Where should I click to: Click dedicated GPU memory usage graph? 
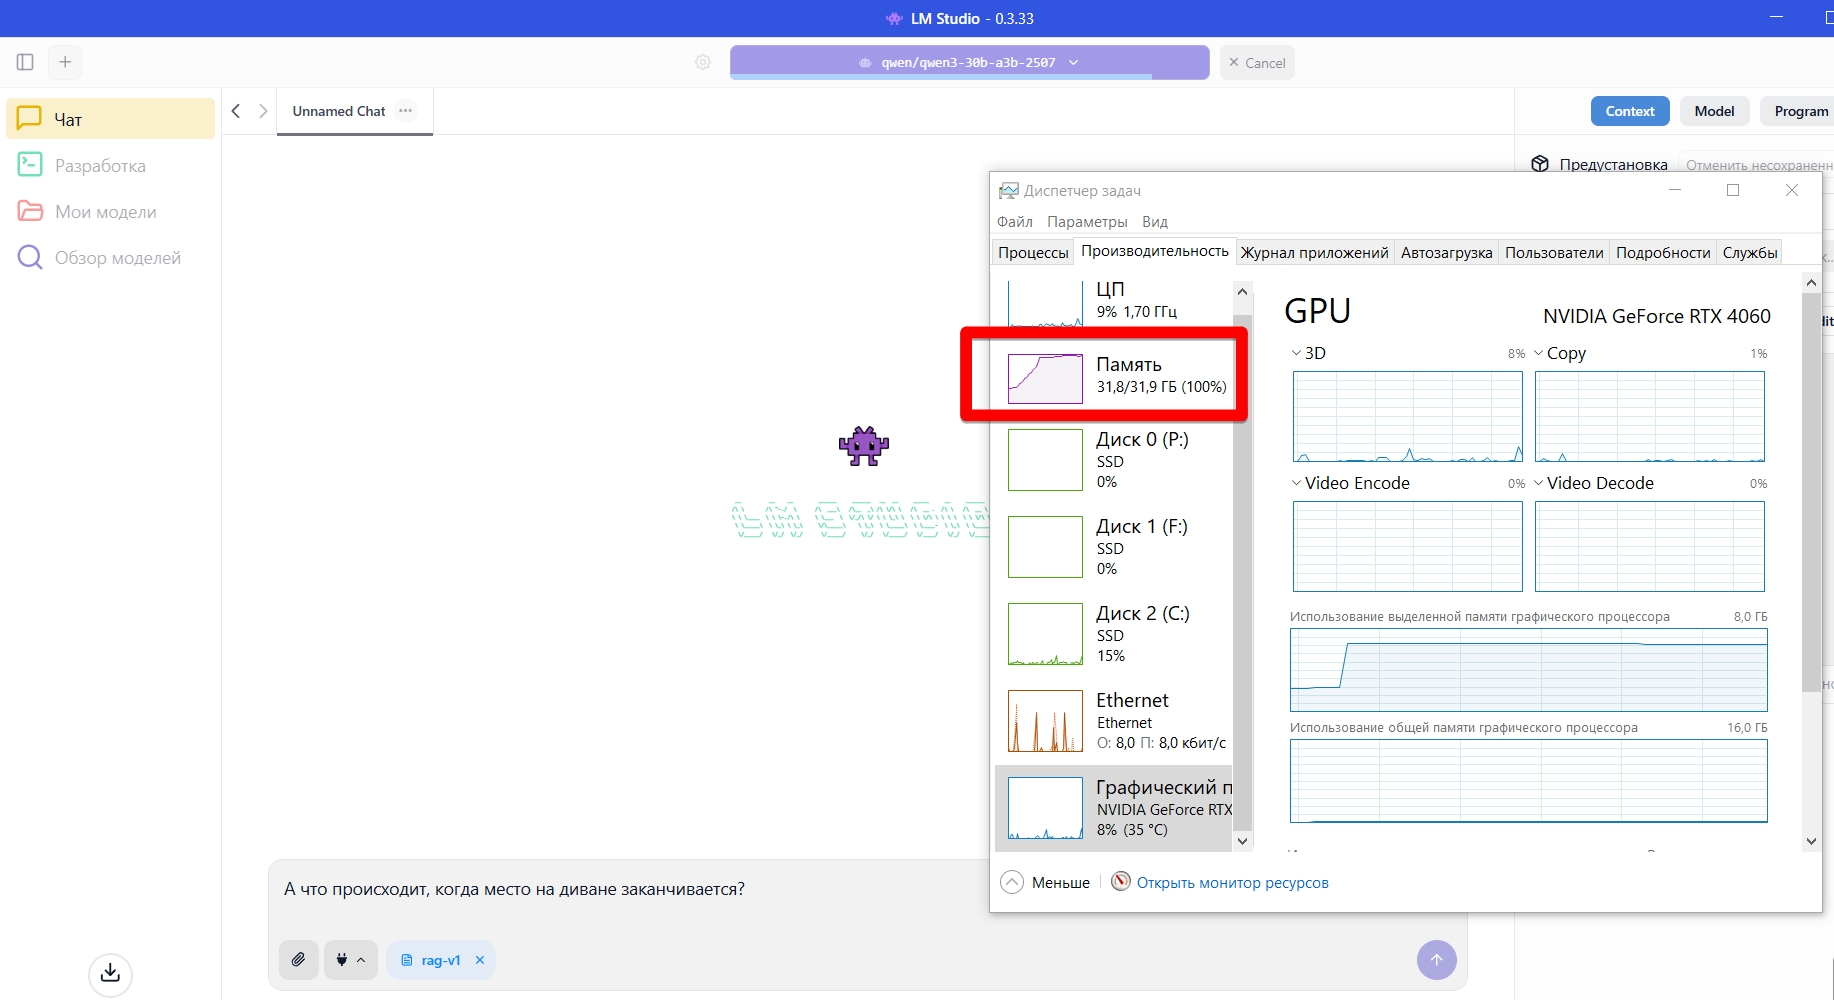coord(1529,670)
